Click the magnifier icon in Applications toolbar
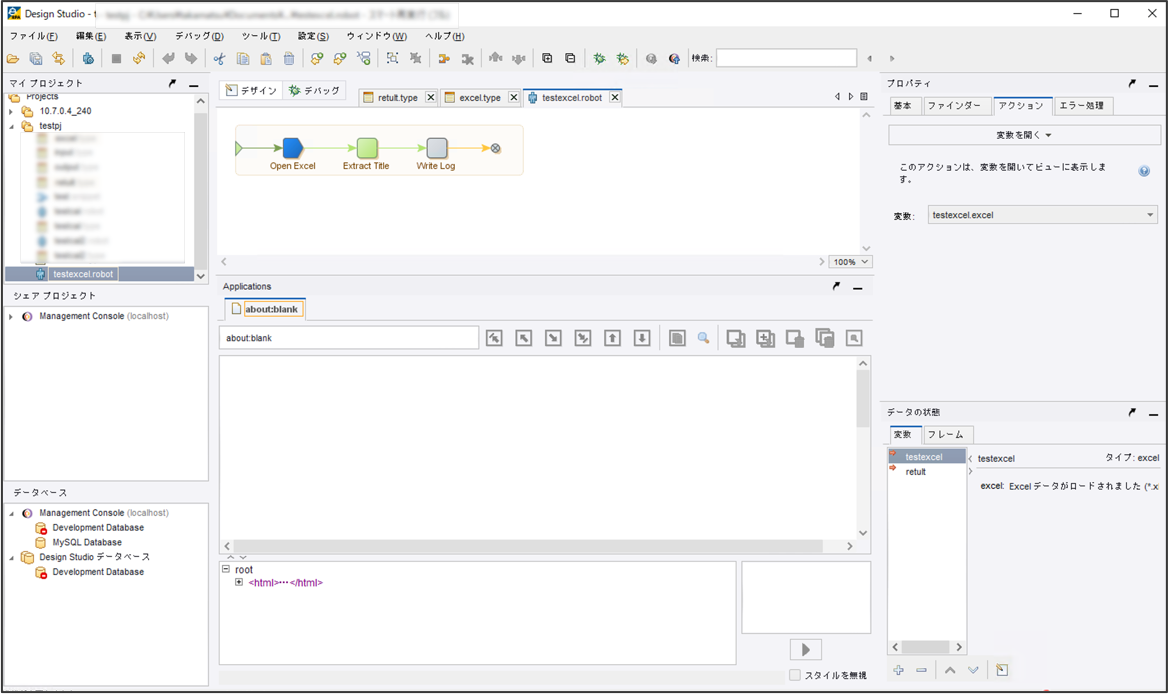1170x695 pixels. click(703, 339)
